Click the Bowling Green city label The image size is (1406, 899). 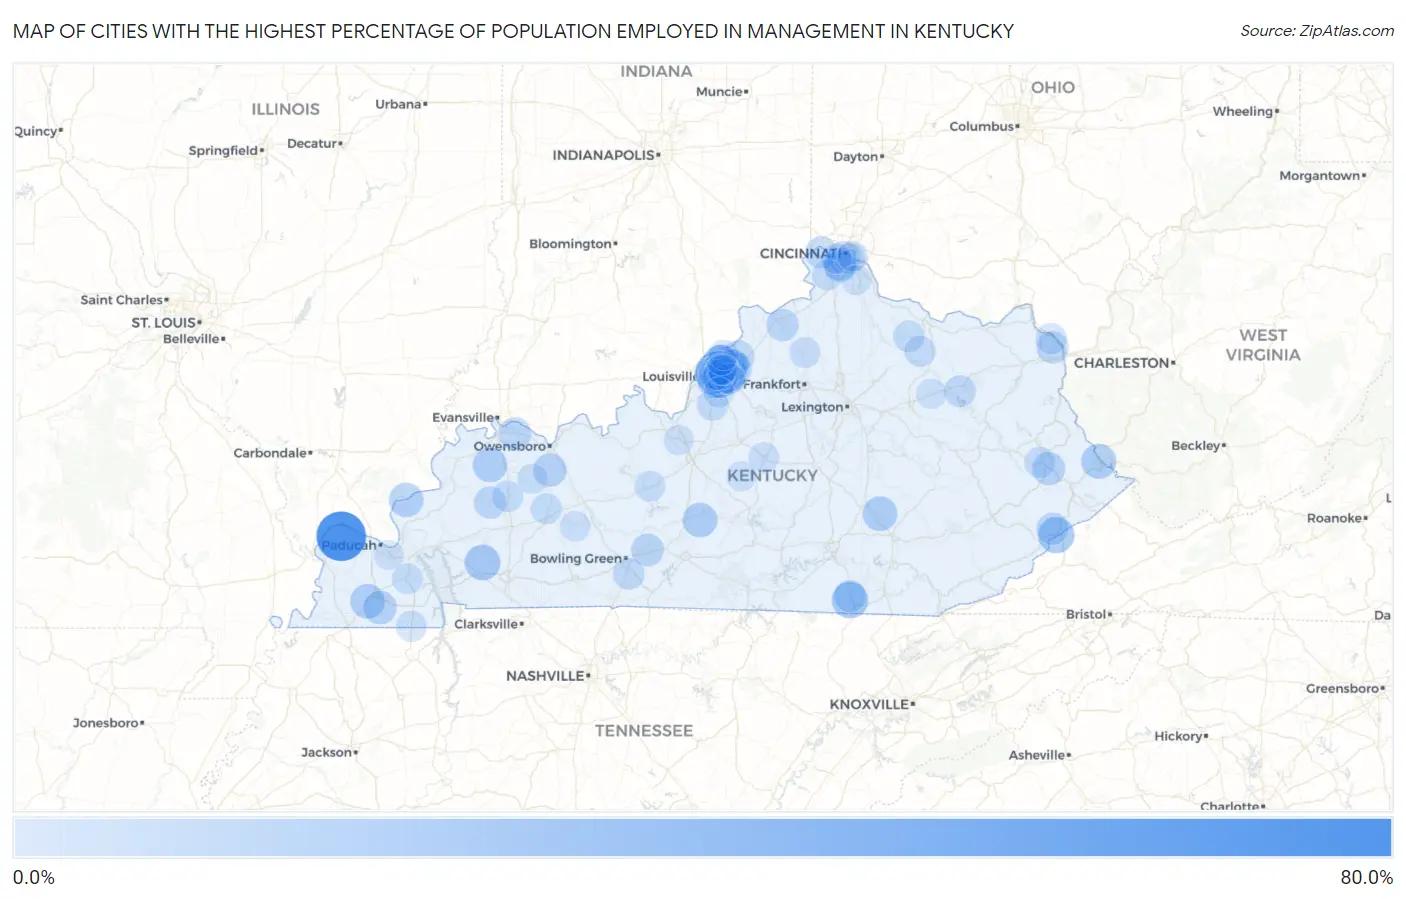(x=575, y=558)
